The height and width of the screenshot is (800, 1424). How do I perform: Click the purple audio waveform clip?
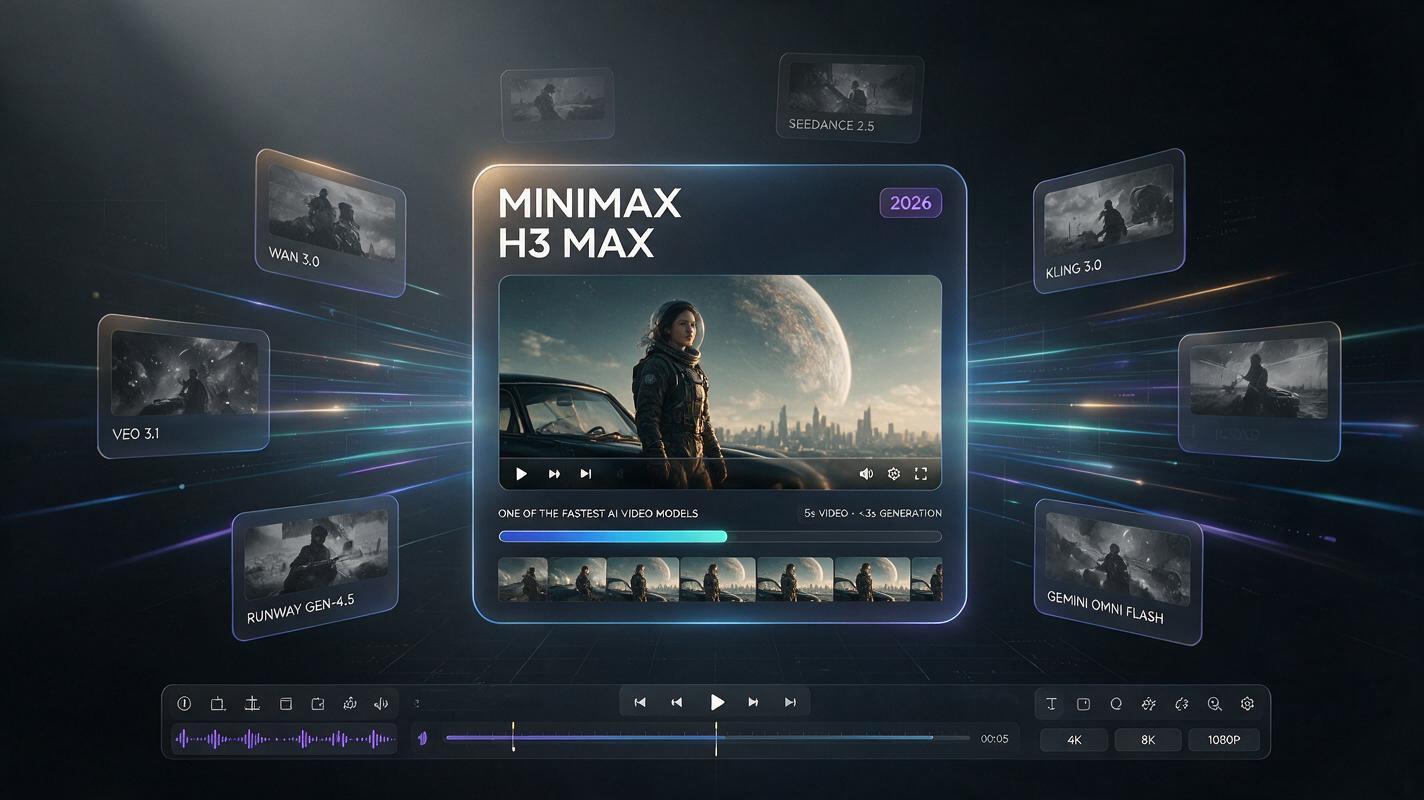click(285, 740)
